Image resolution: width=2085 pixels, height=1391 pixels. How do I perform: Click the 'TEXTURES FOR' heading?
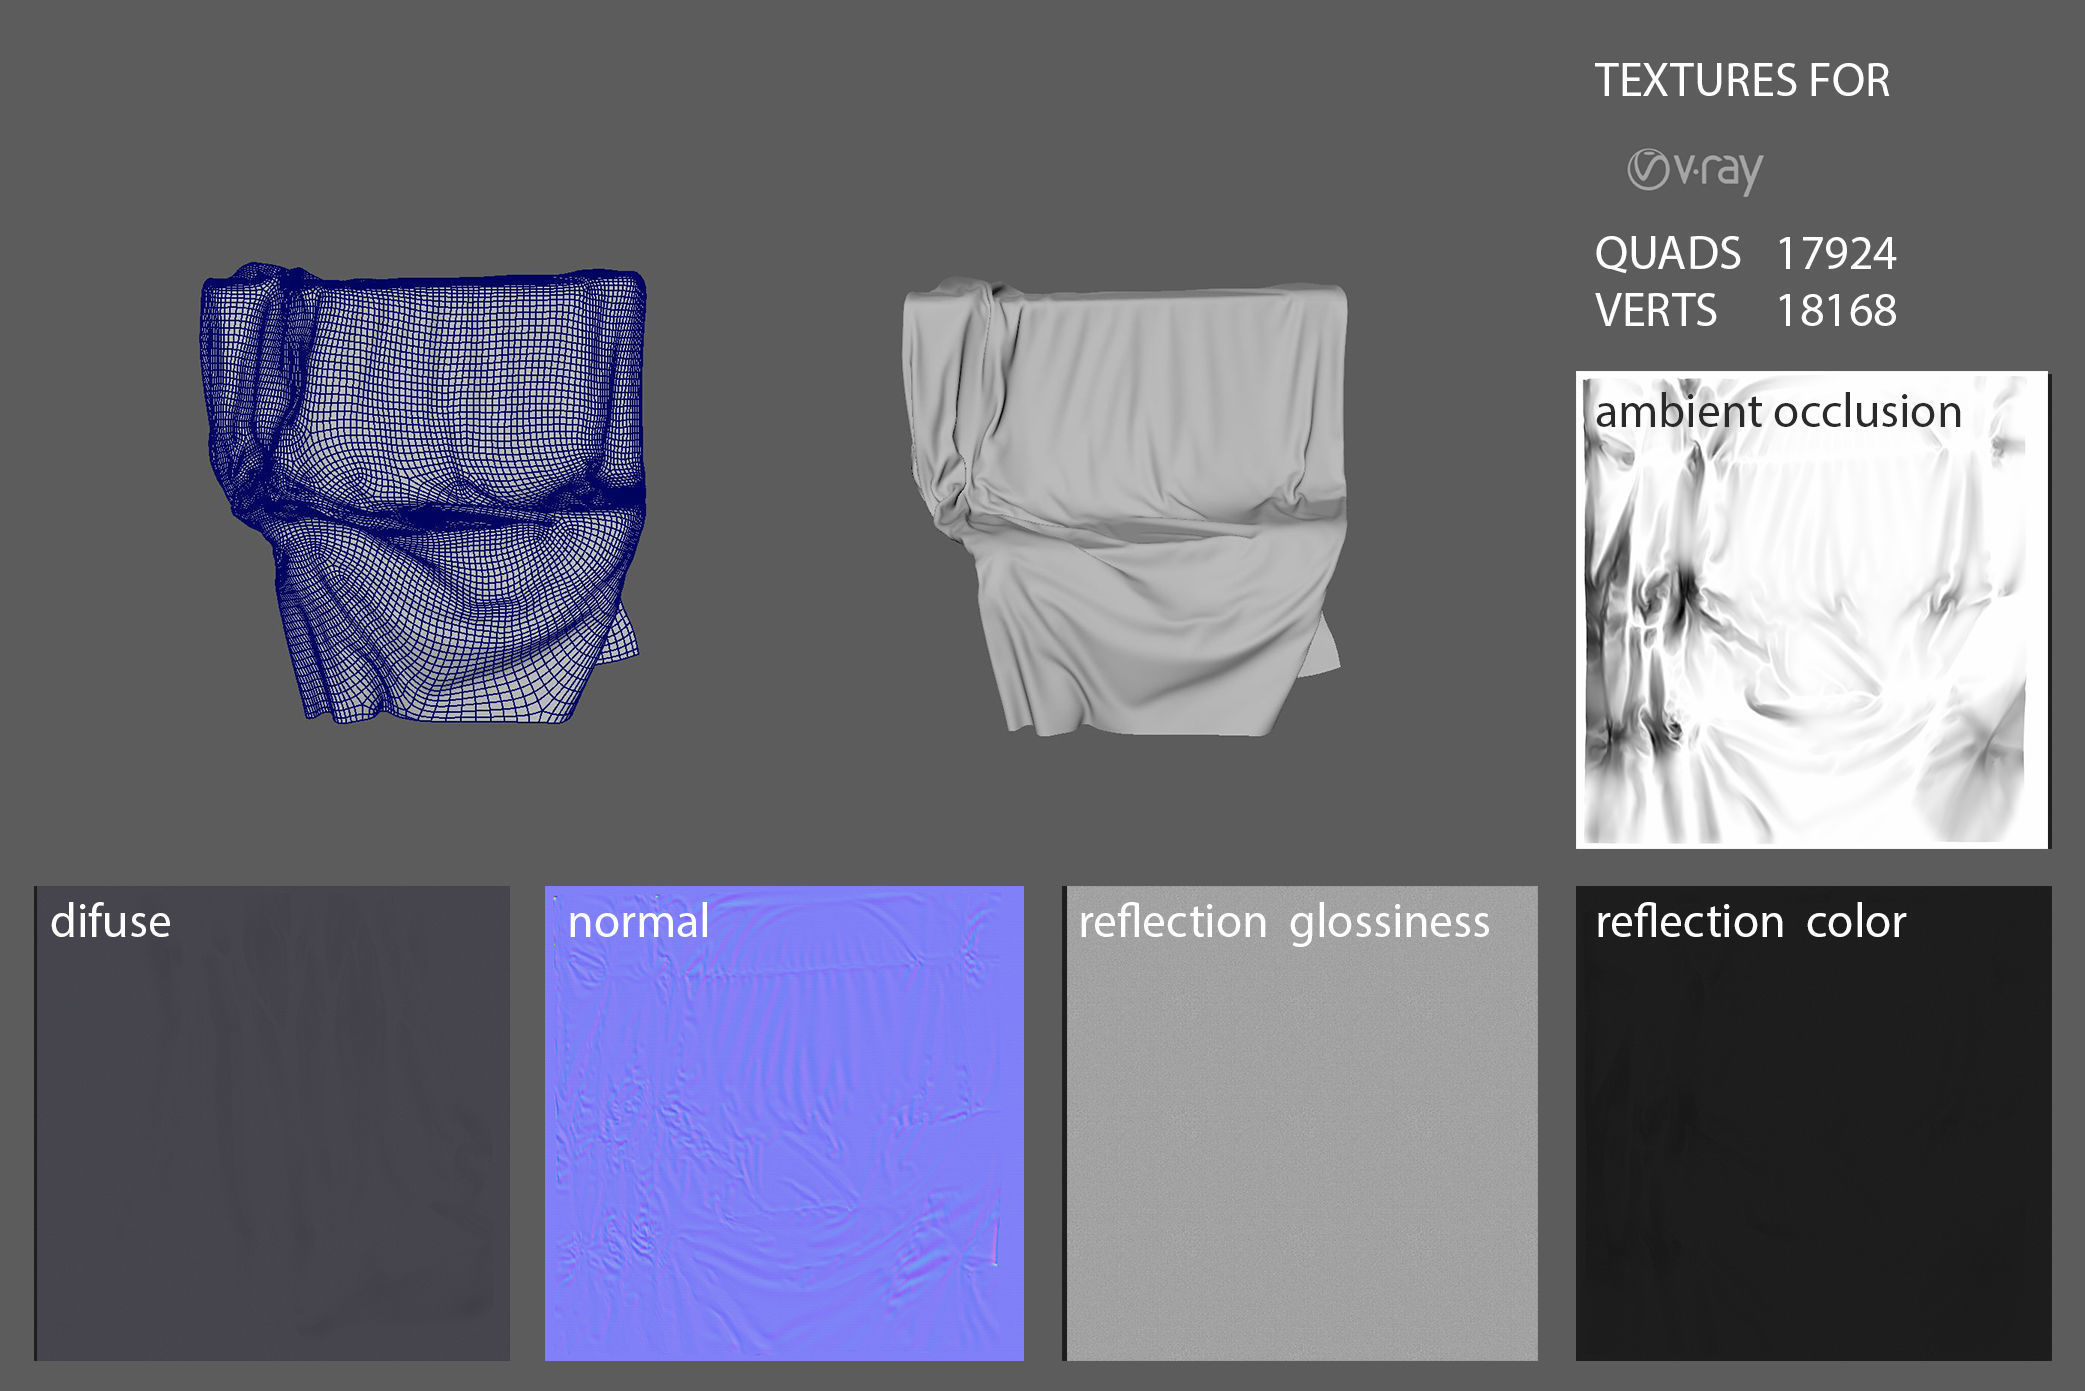[1742, 80]
